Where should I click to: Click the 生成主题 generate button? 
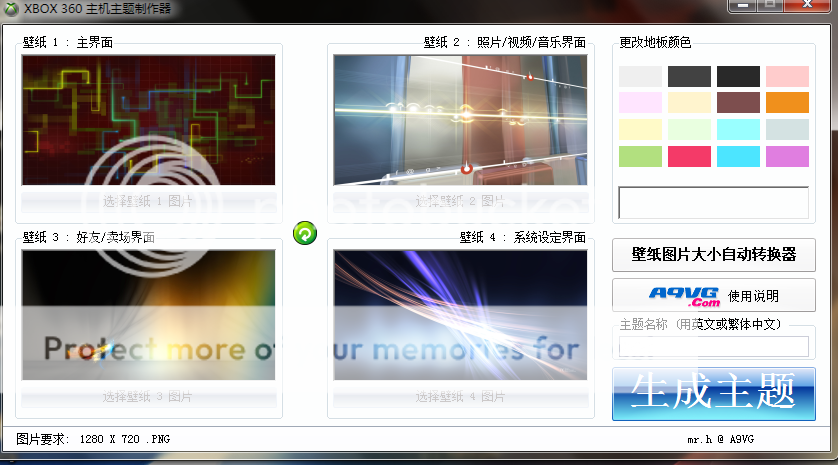713,393
